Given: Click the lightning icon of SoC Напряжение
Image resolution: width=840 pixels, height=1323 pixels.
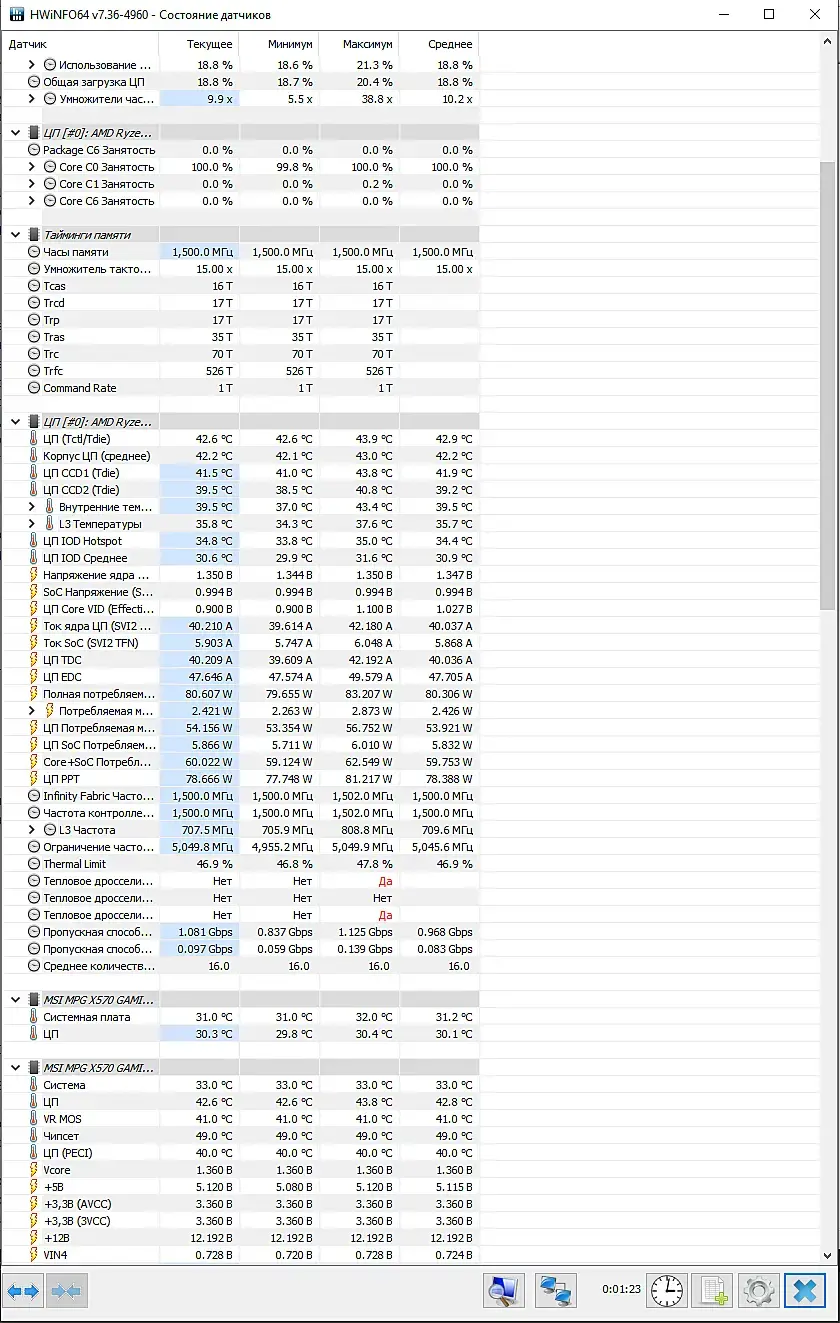Looking at the screenshot, I should tap(34, 592).
